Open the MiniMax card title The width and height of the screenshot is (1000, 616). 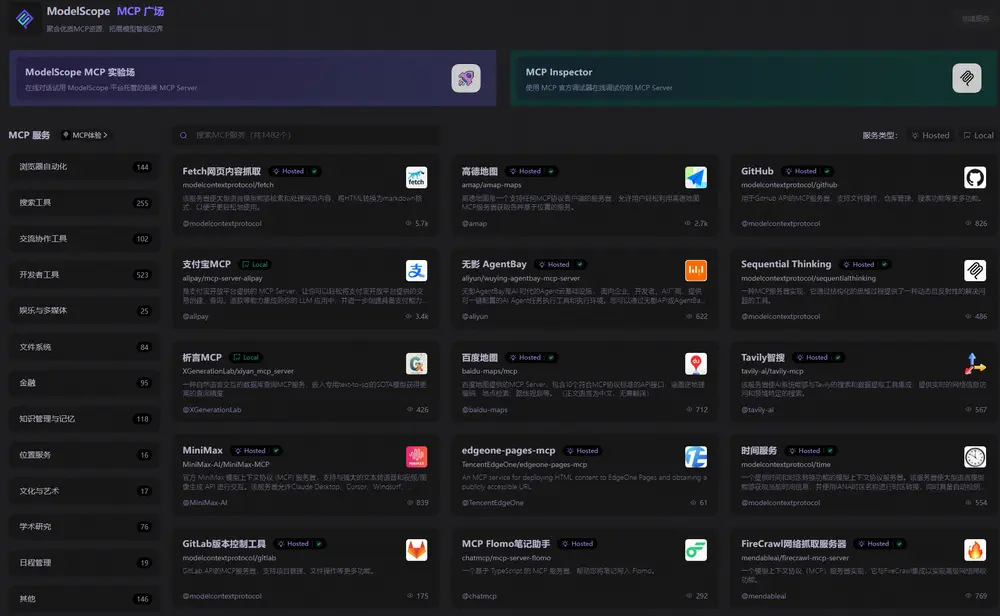[x=203, y=450]
